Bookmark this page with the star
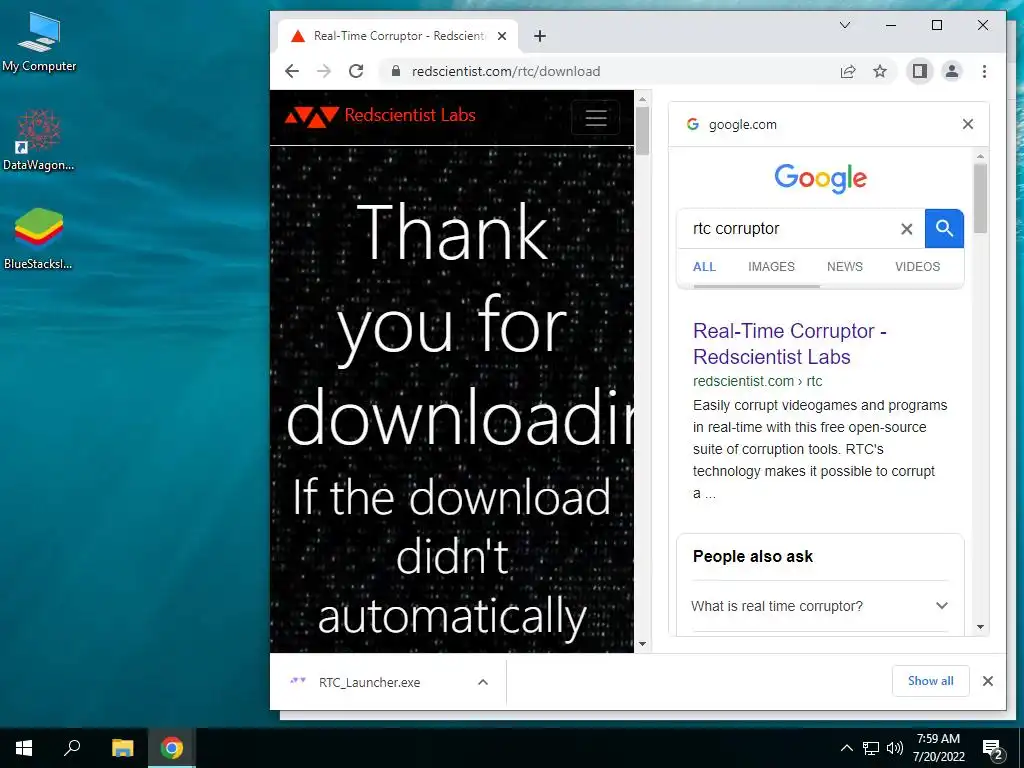The width and height of the screenshot is (1024, 768). [880, 71]
